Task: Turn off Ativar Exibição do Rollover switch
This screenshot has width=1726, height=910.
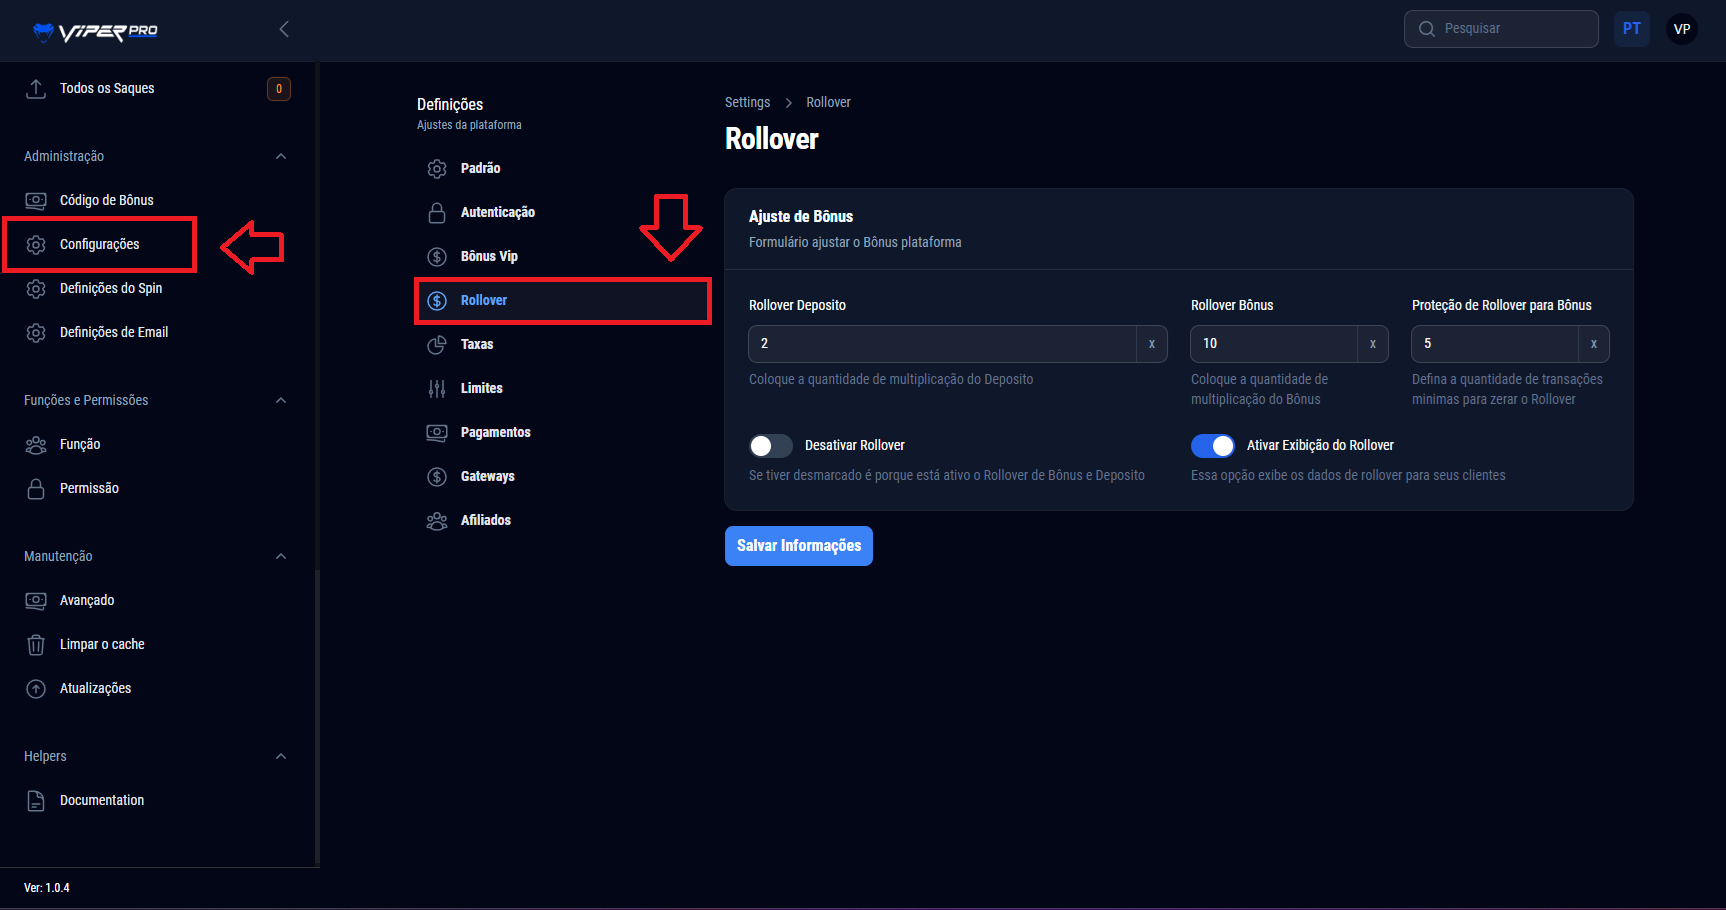Action: point(1212,446)
